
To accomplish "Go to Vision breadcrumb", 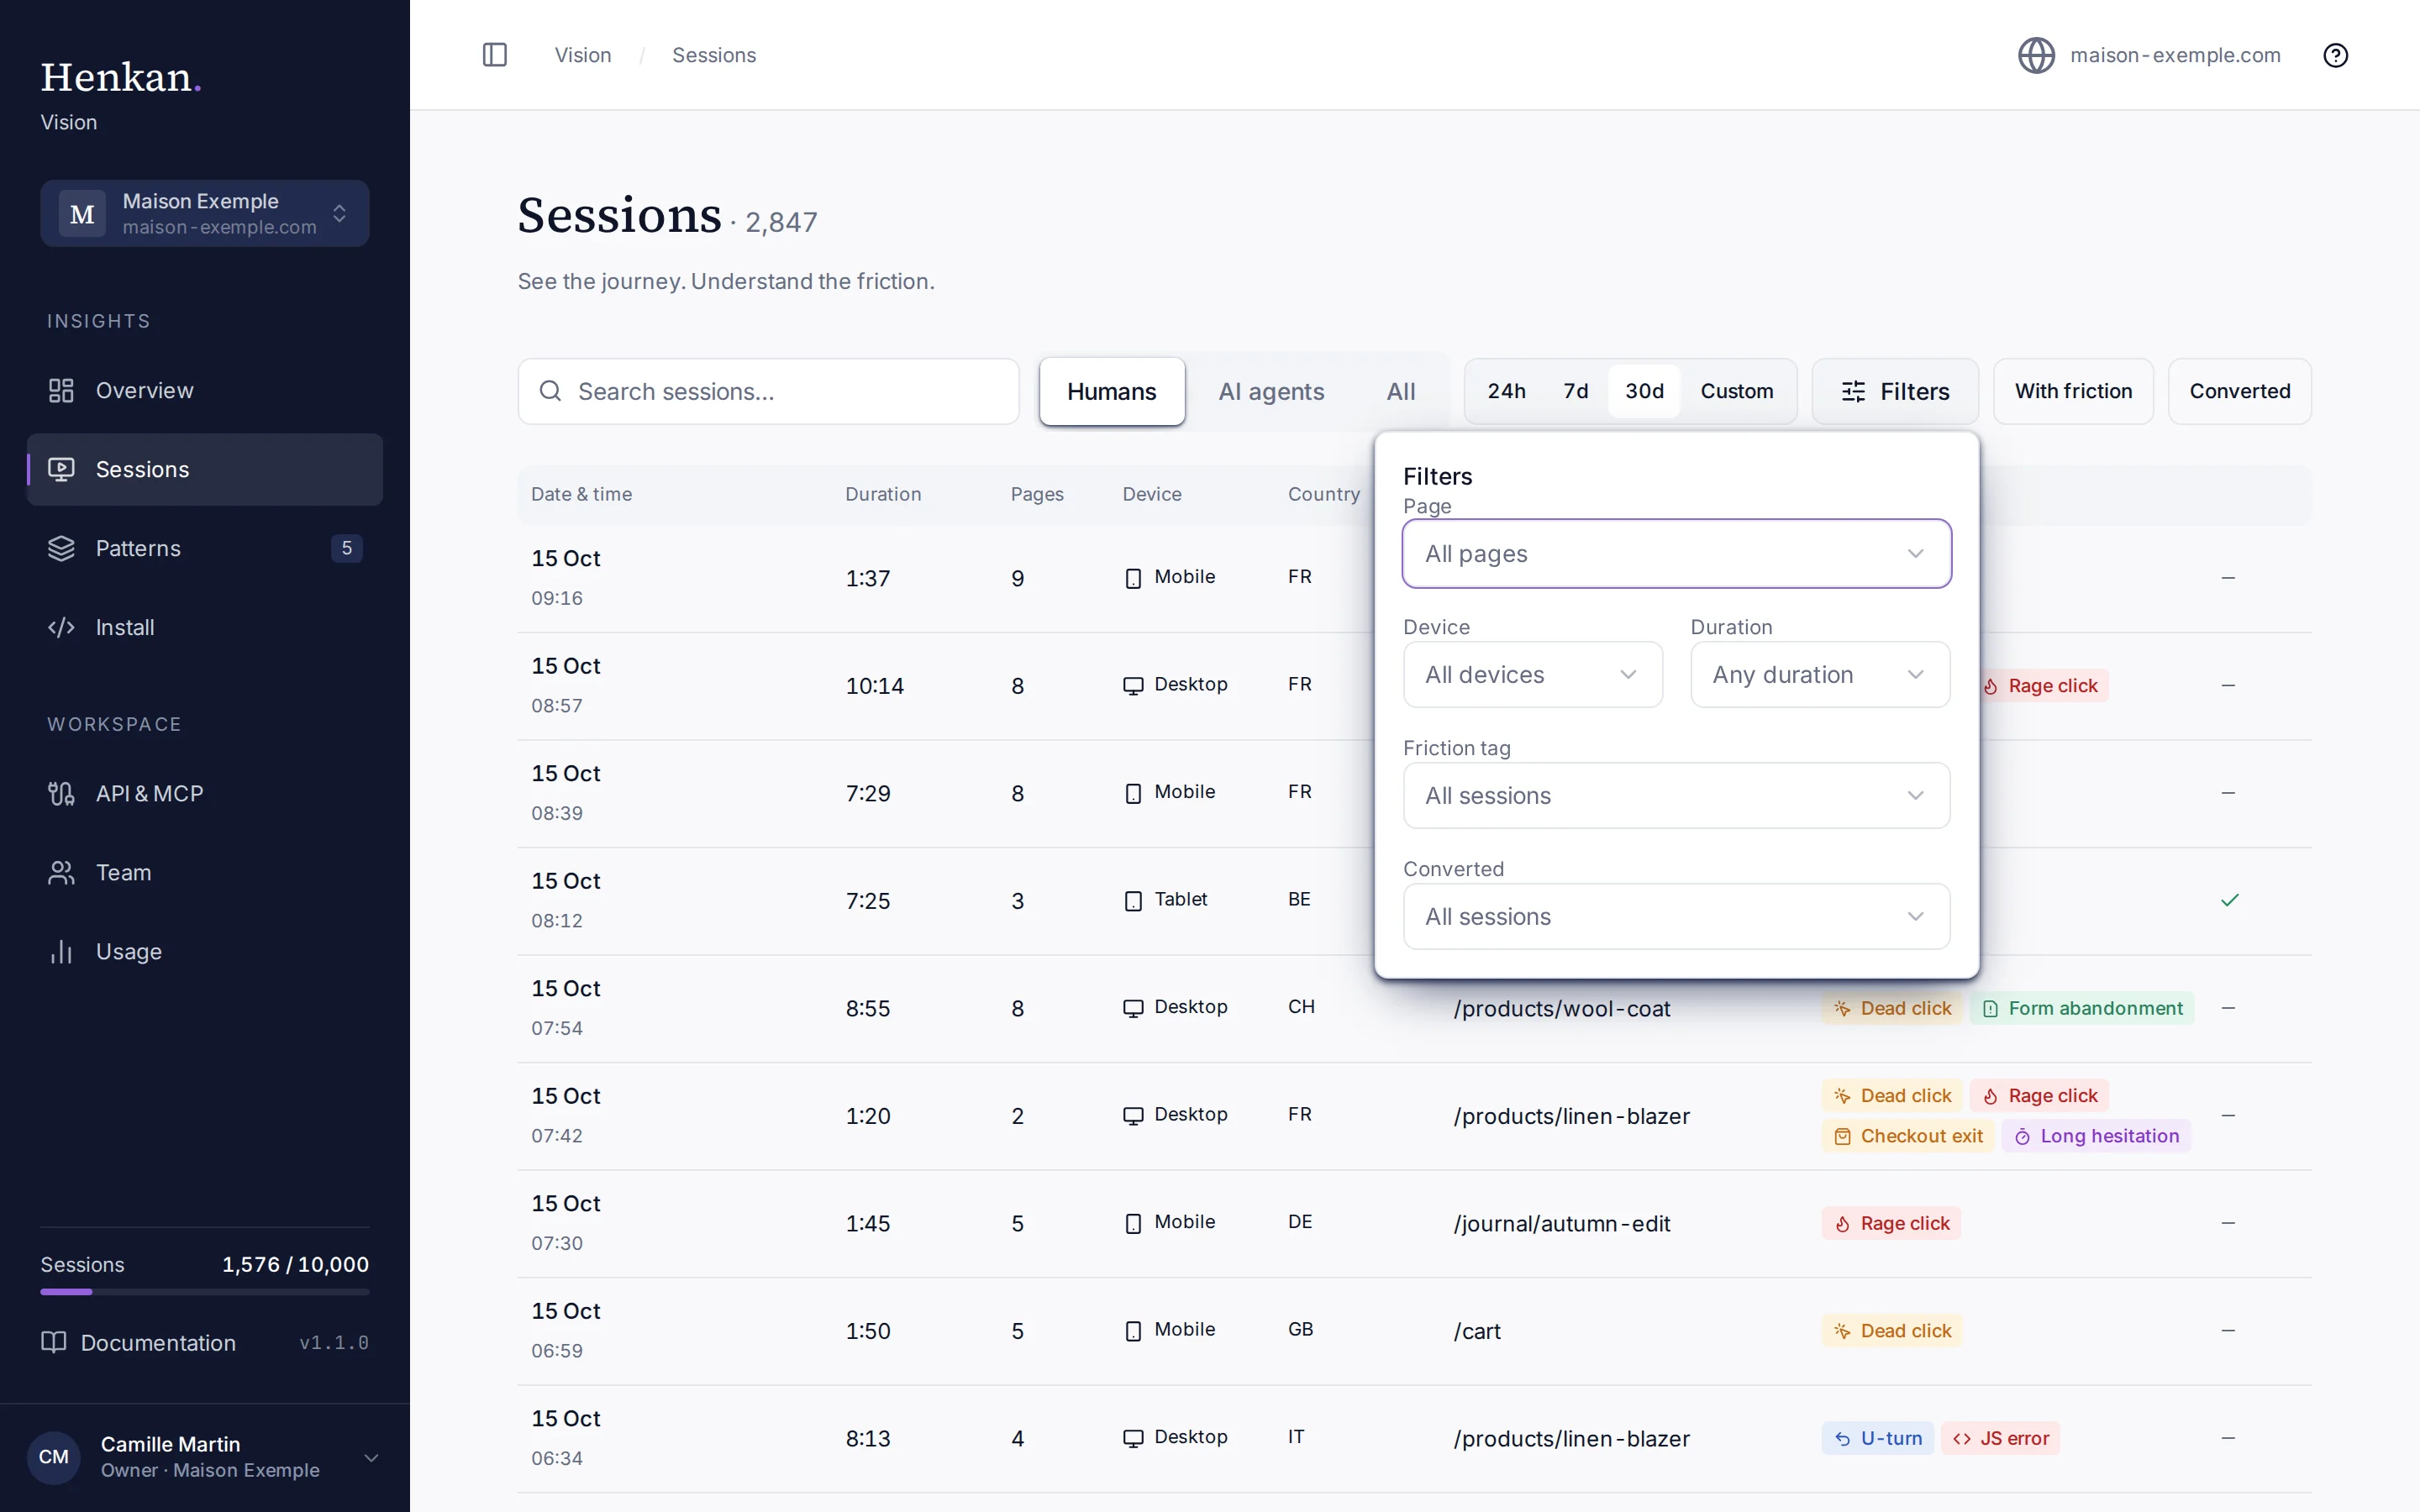I will click(x=583, y=55).
